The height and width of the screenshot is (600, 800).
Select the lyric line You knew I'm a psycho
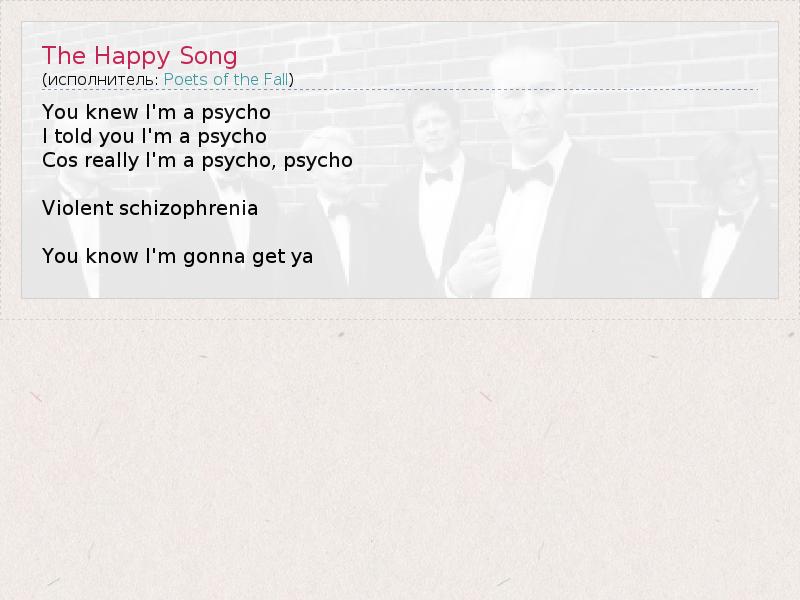coord(156,112)
